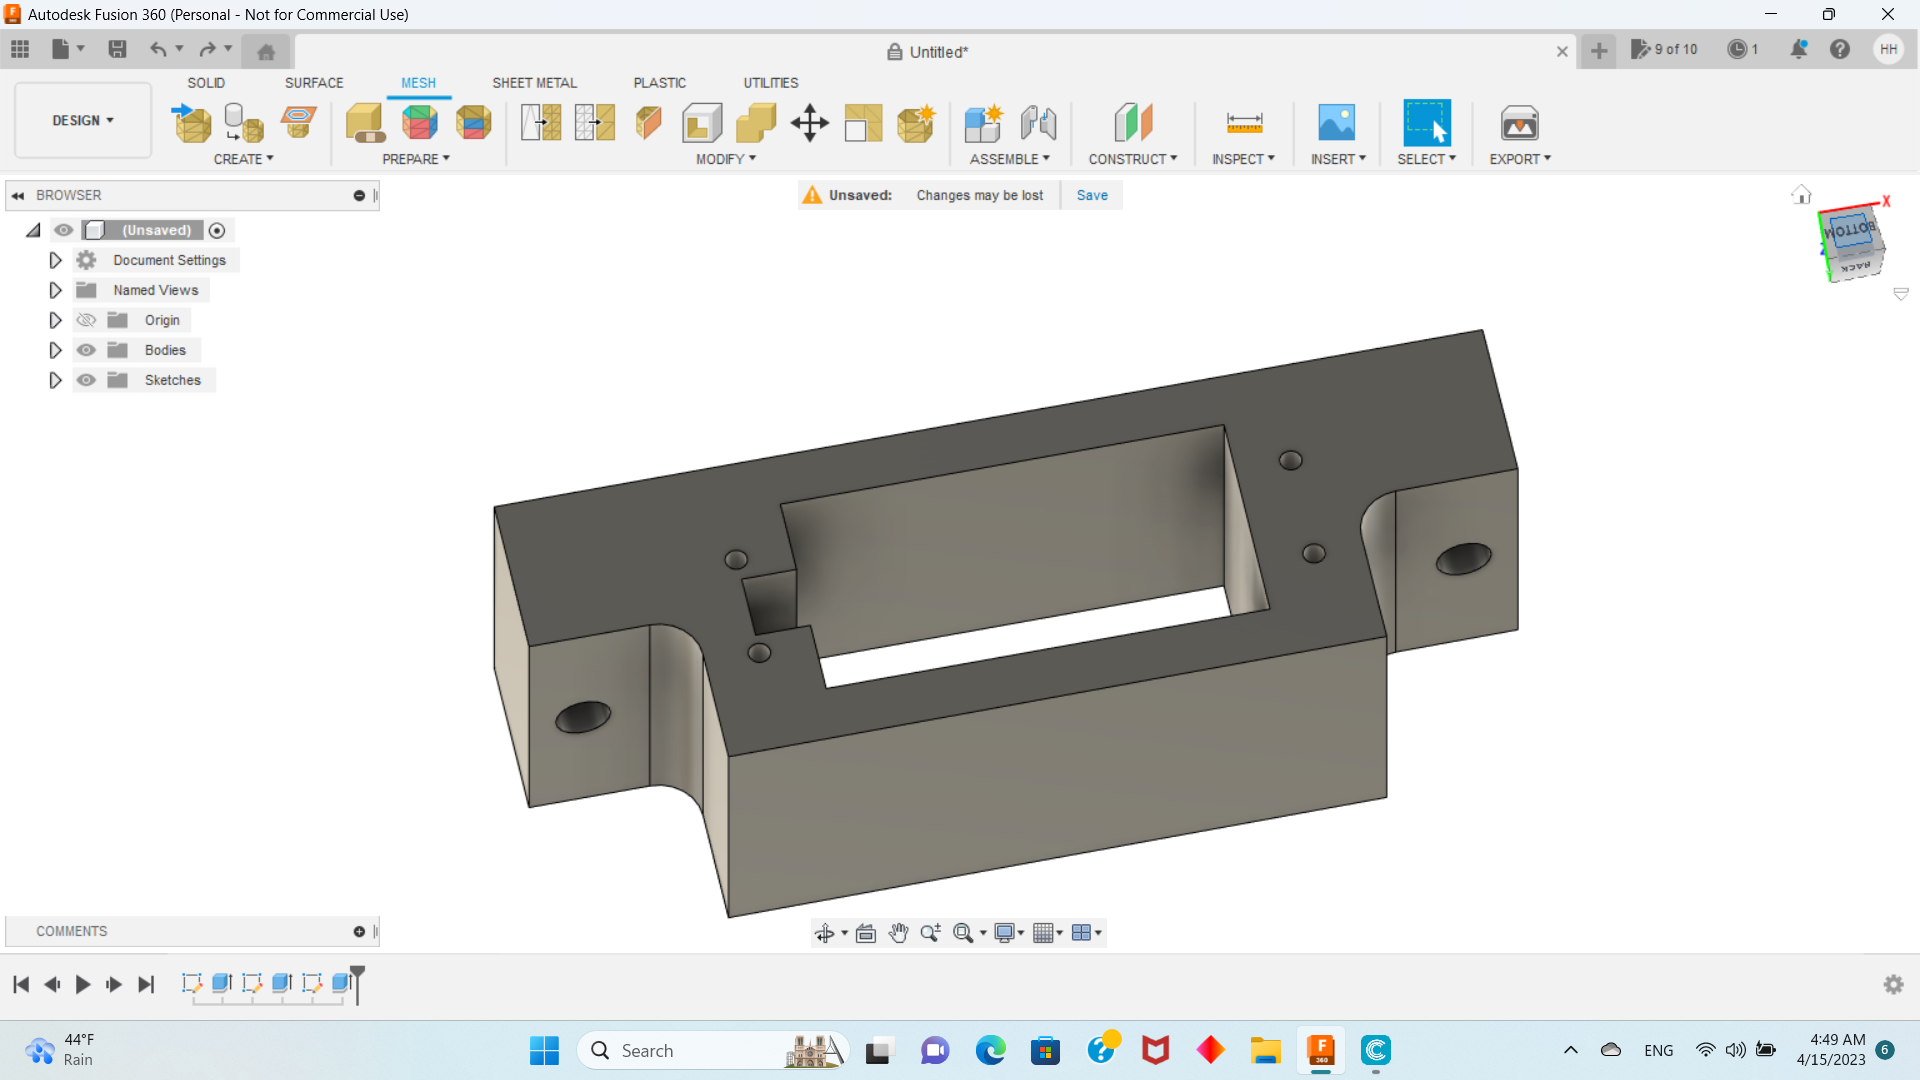Viewport: 1920px width, 1080px height.
Task: Click the Orbit tool in navigation bar
Action: point(824,933)
